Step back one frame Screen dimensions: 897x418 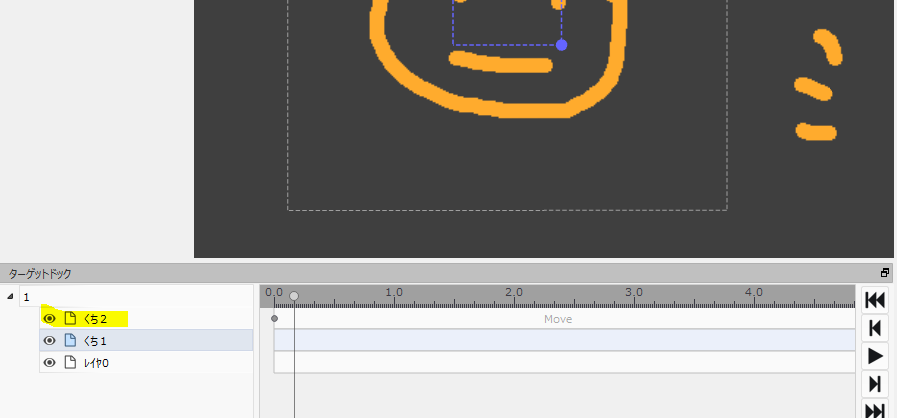tap(875, 328)
